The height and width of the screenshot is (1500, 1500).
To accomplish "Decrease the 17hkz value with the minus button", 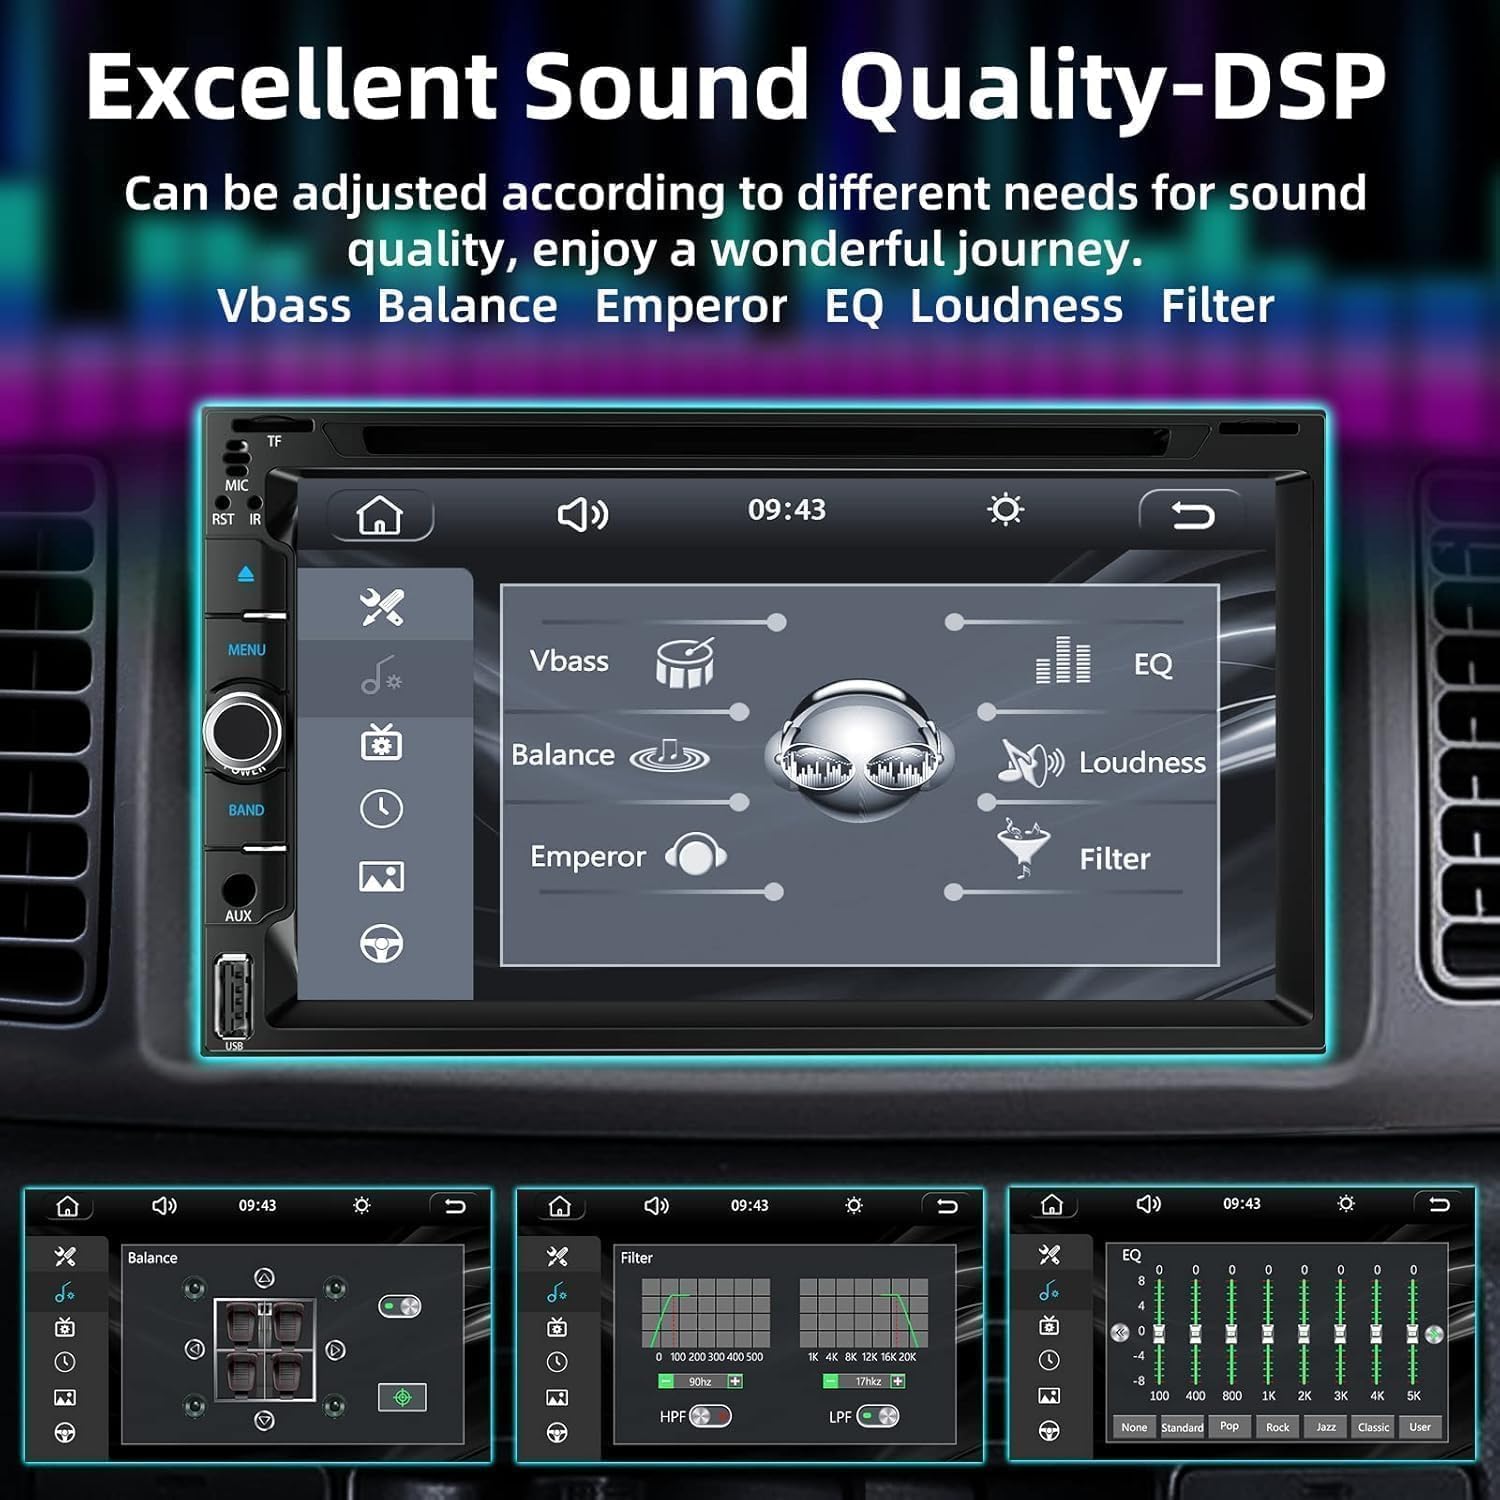I will pos(830,1381).
